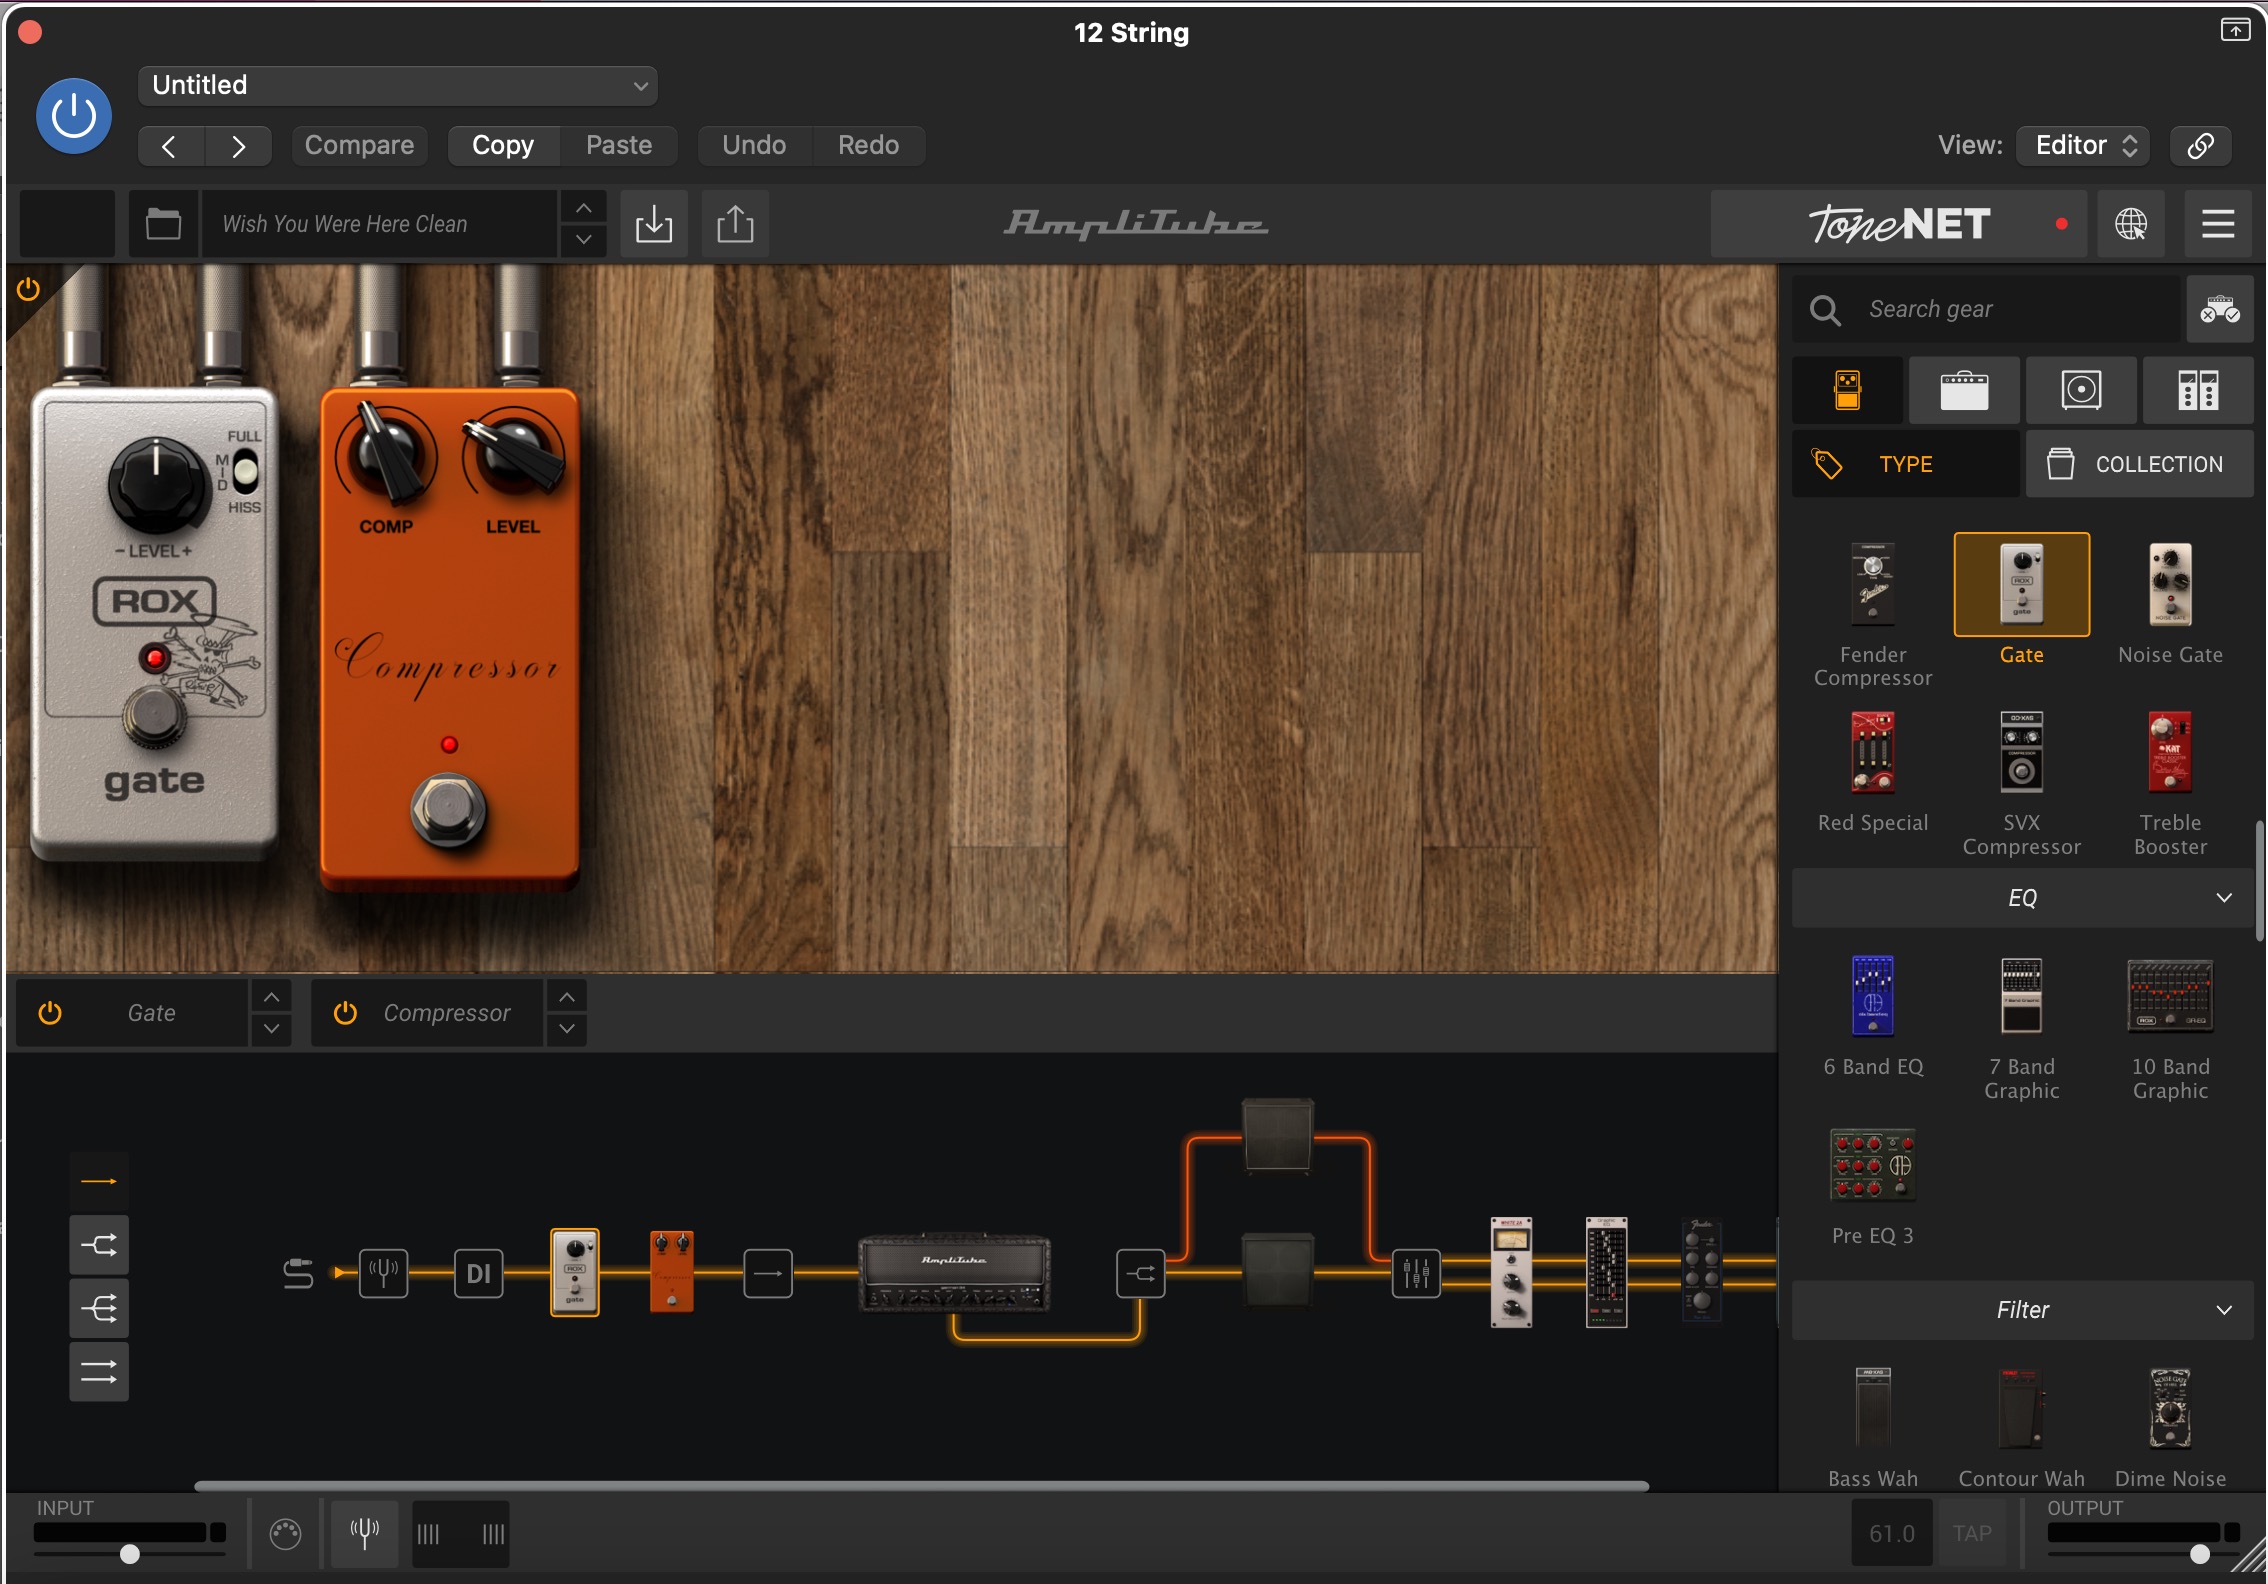Select the amp head in signal chain
The image size is (2268, 1584).
(x=955, y=1273)
